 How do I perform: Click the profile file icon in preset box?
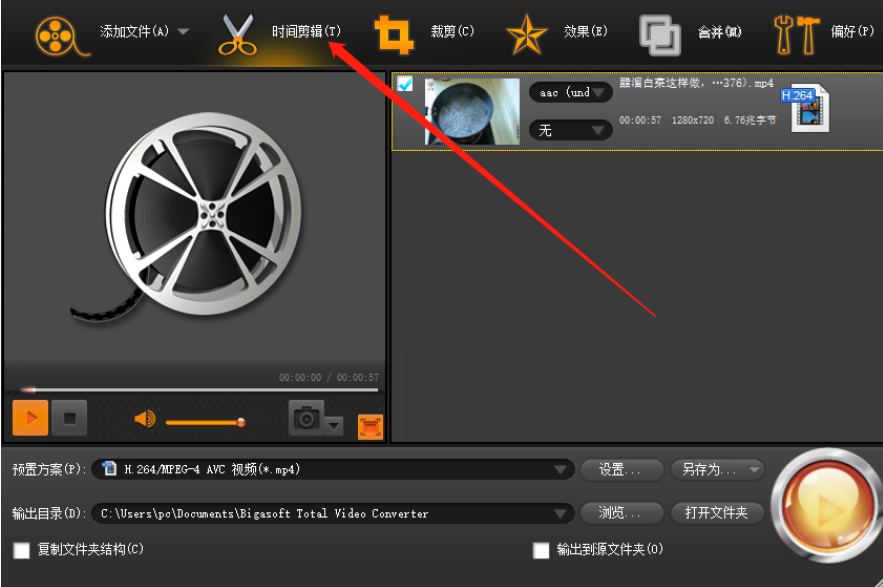(109, 468)
